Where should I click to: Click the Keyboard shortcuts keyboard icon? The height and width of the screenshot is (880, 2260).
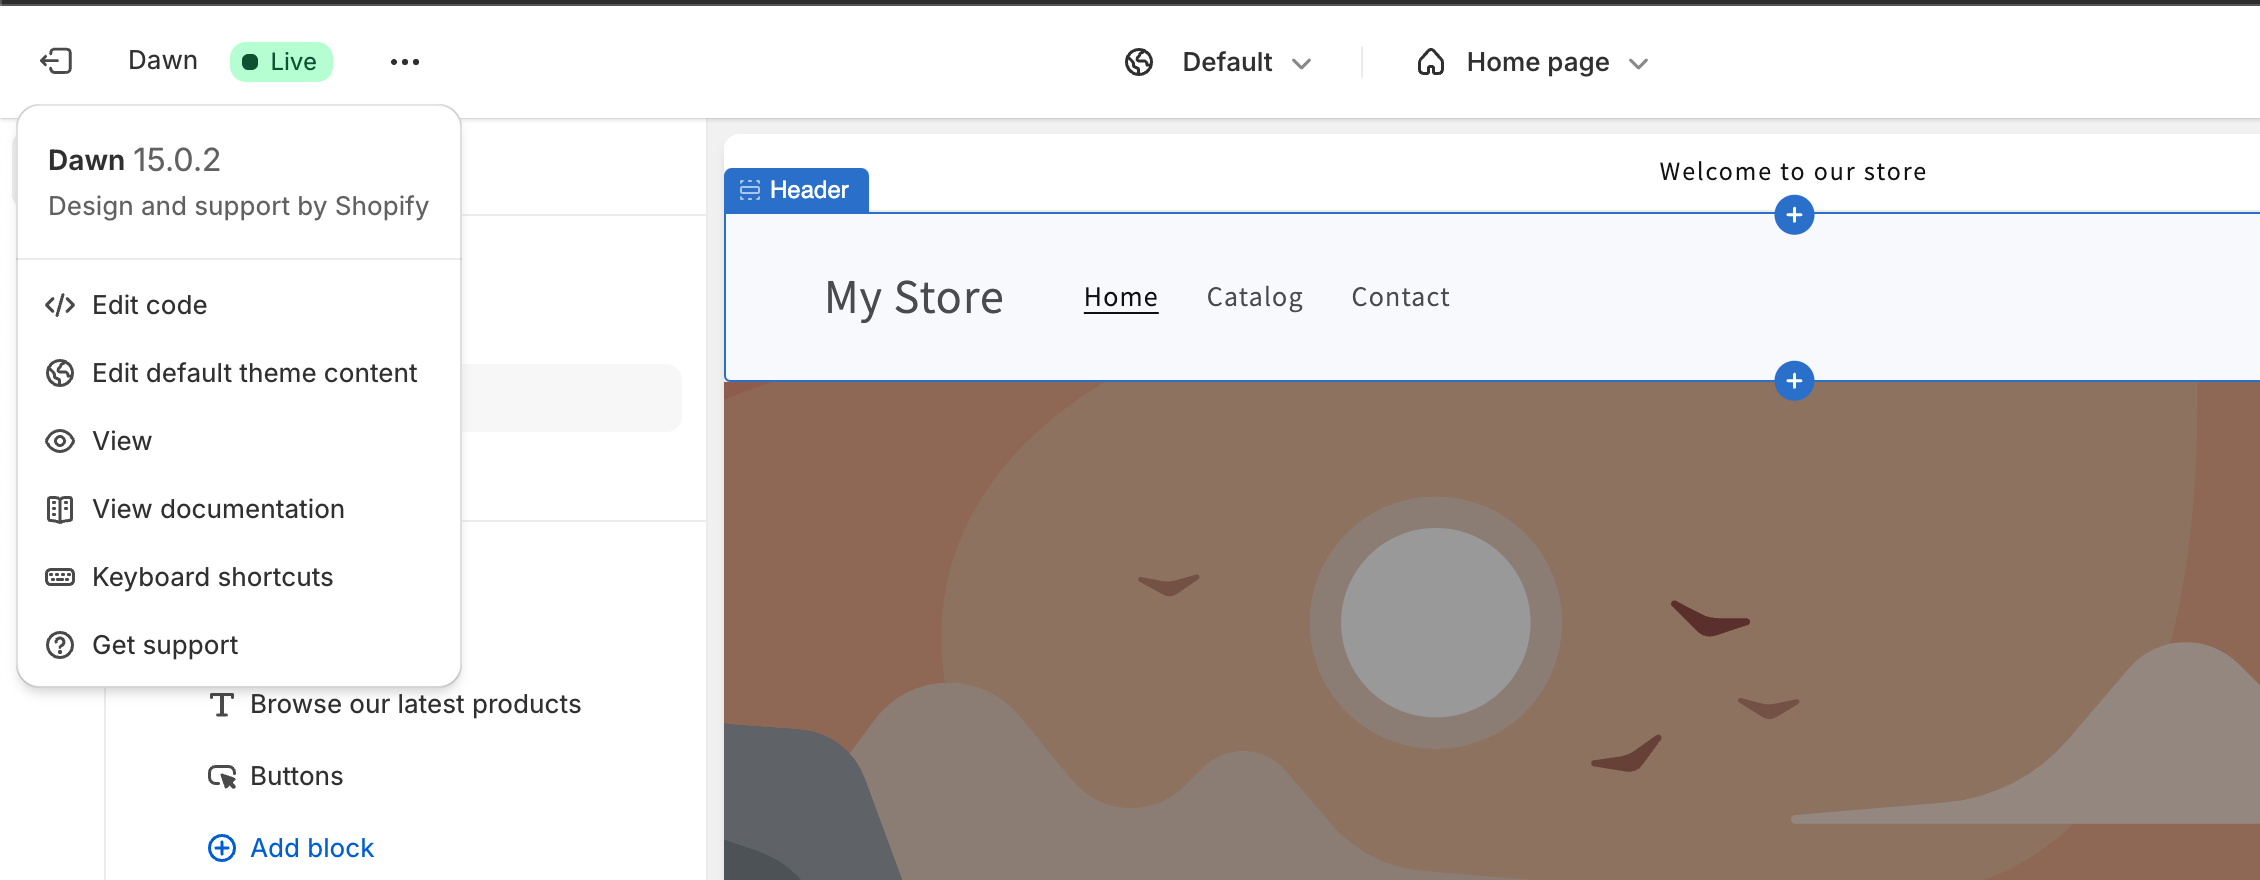[x=60, y=577]
